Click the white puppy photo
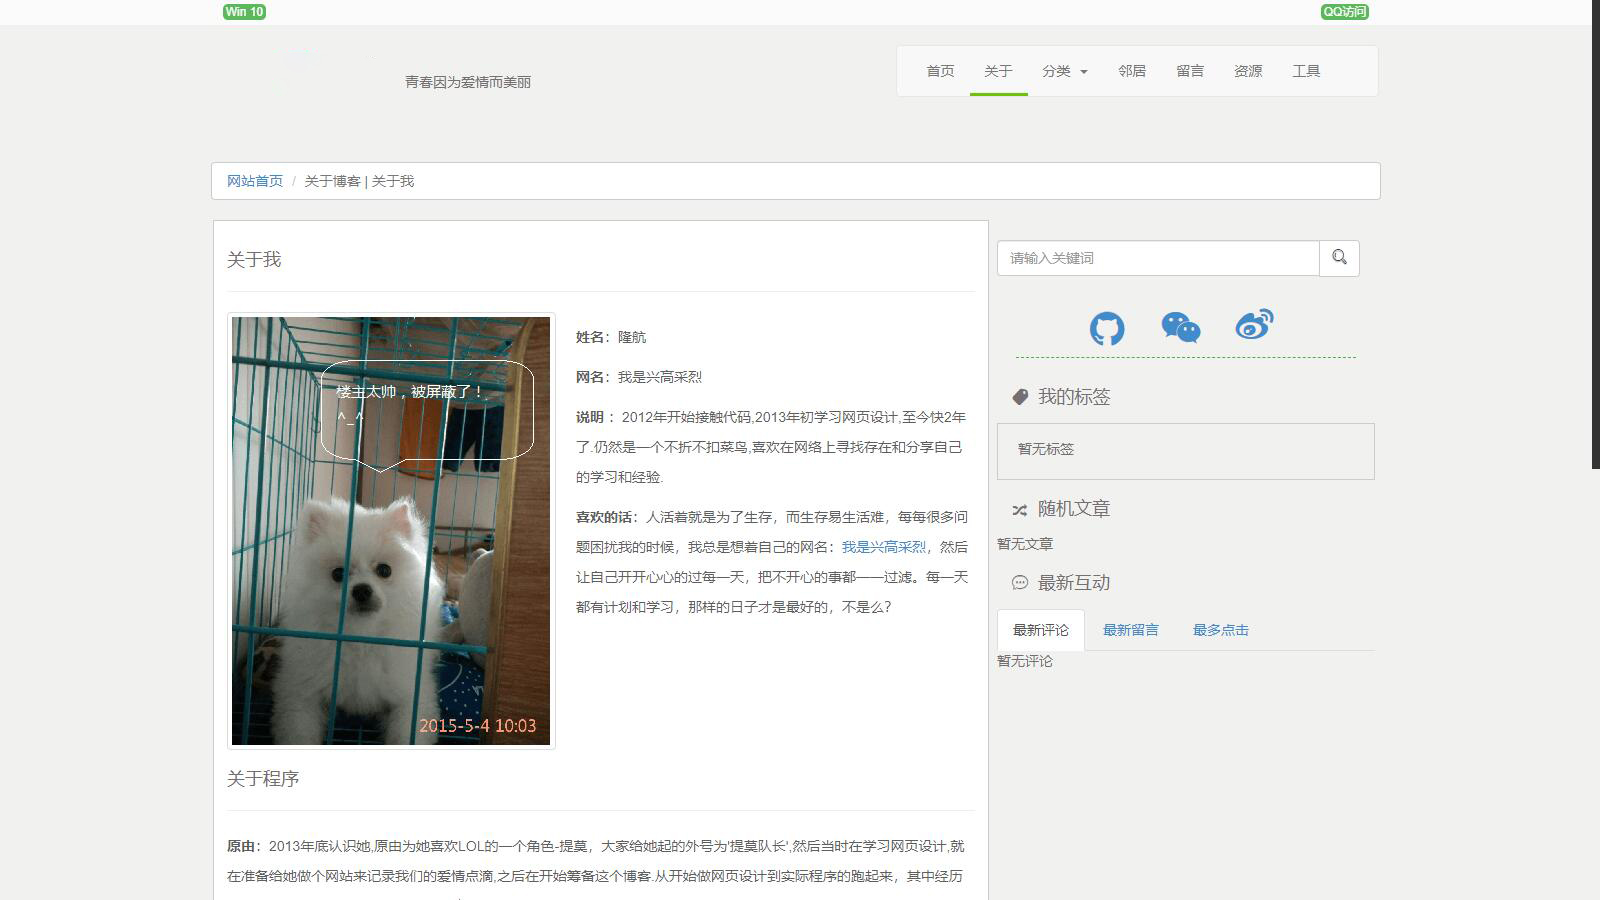Screen dimensions: 1600x900 point(391,531)
